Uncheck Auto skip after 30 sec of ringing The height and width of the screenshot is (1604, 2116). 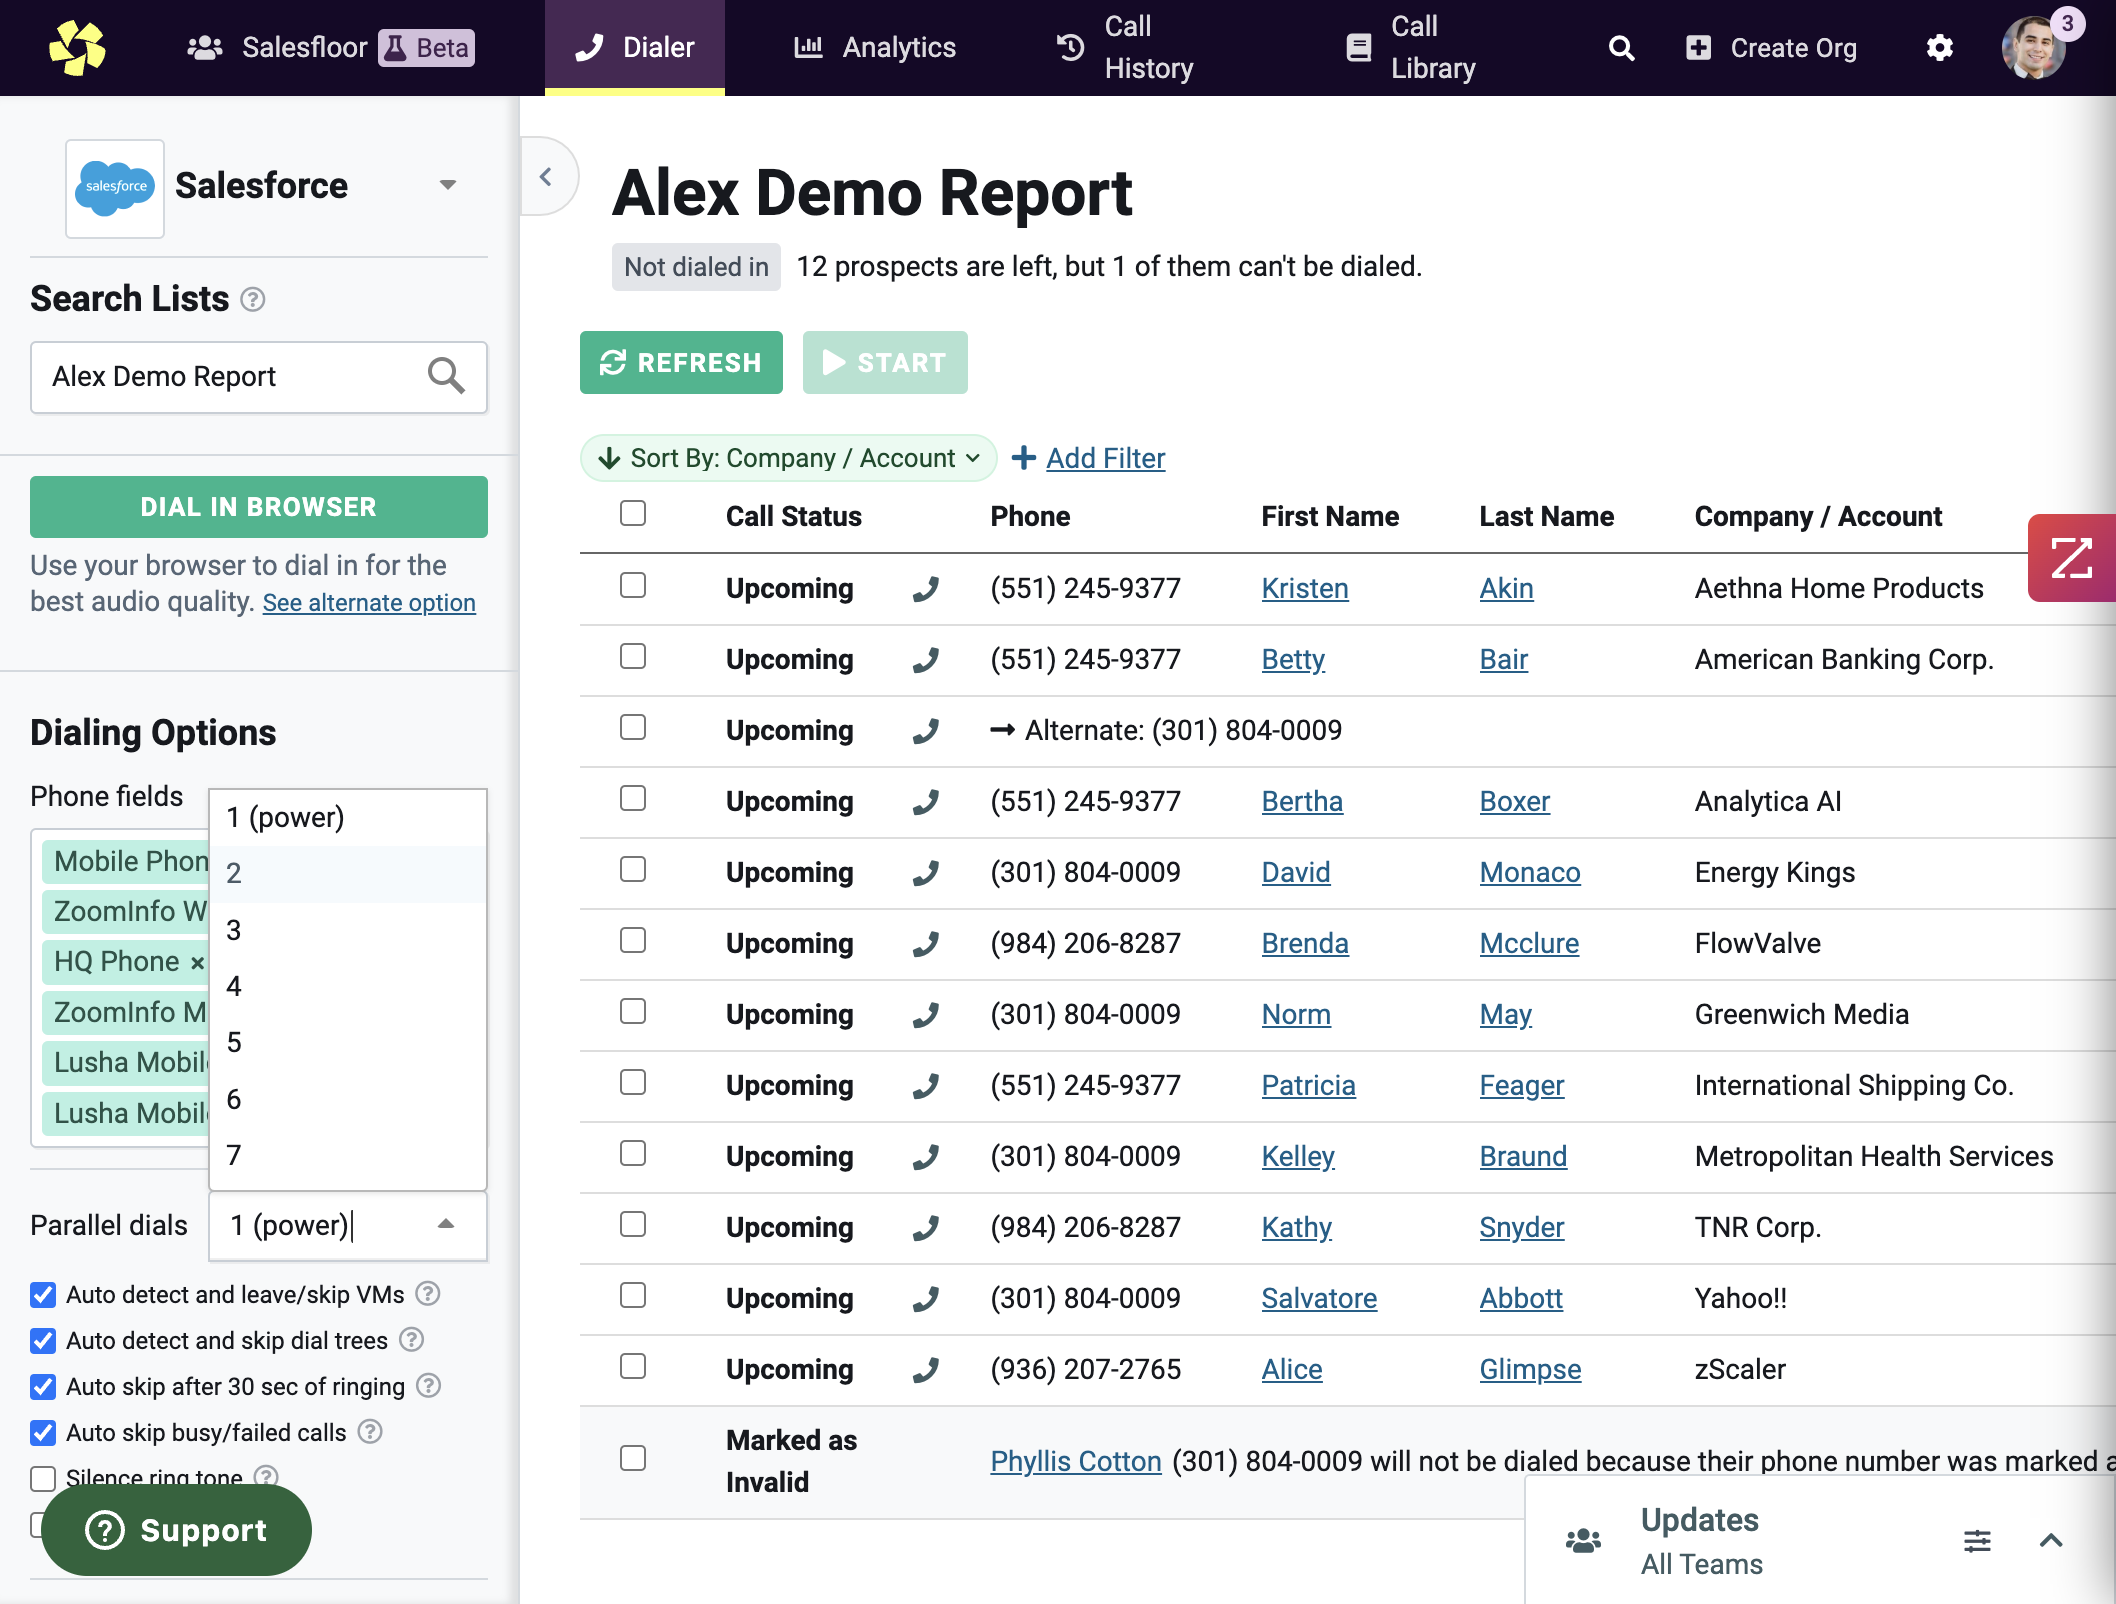pyautogui.click(x=43, y=1387)
